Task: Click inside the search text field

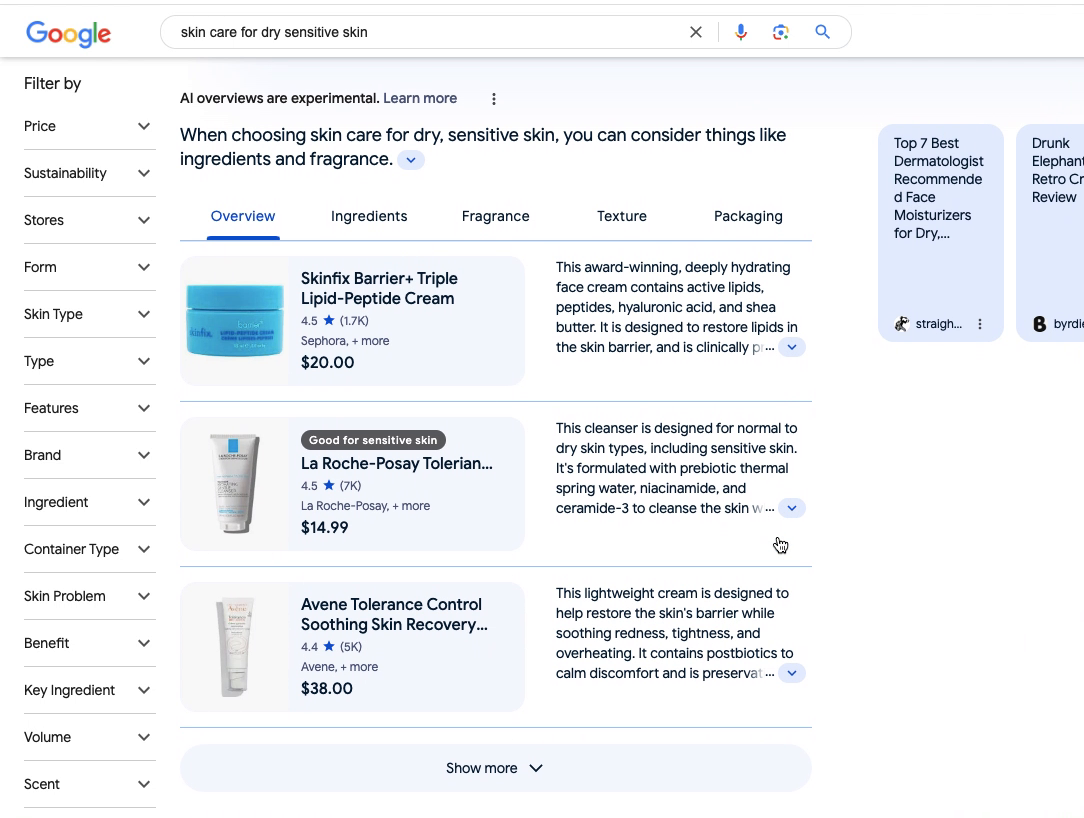Action: pos(420,32)
